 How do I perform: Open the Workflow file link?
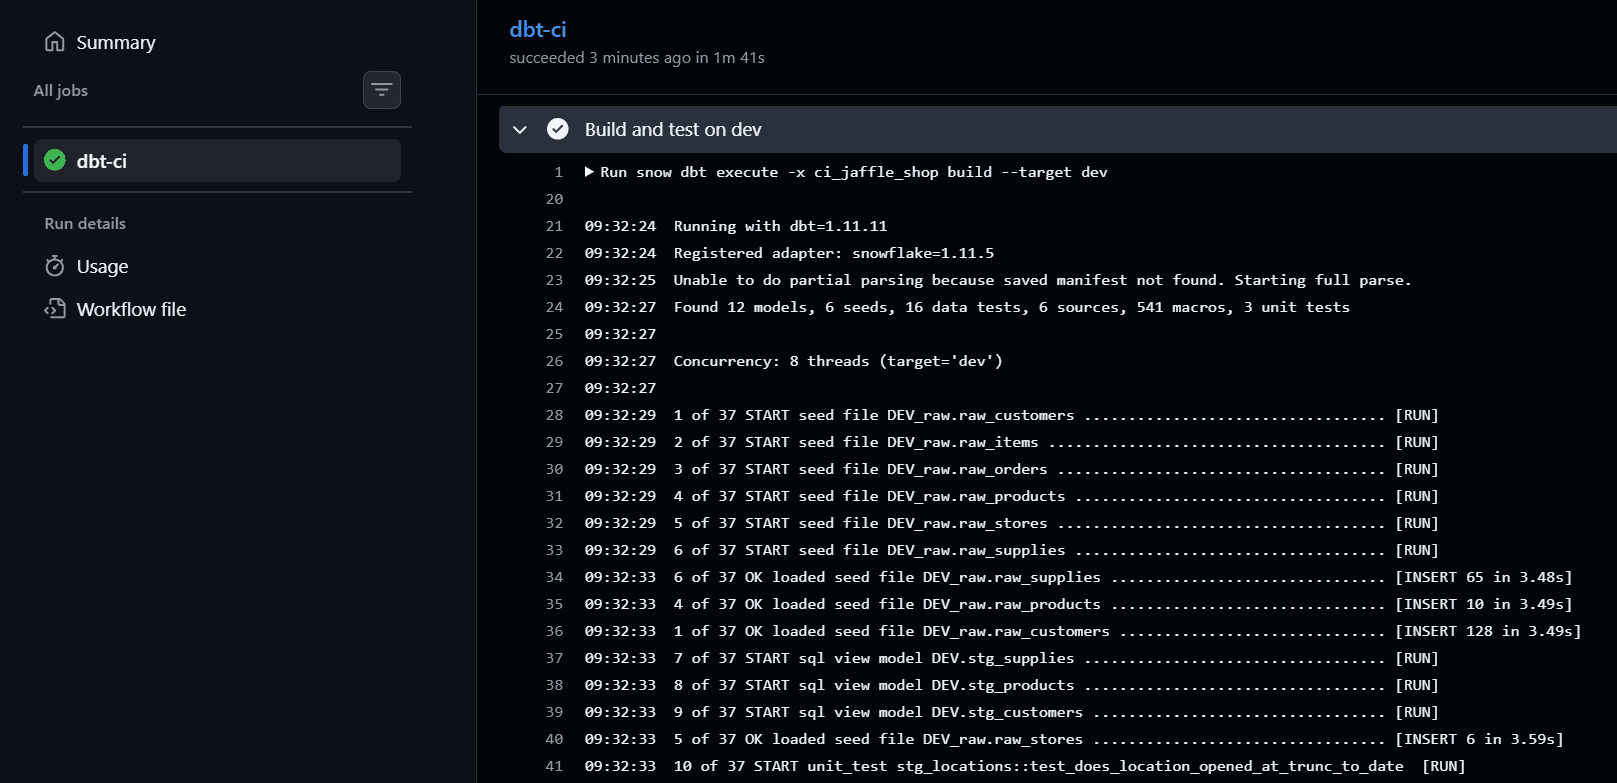(131, 309)
